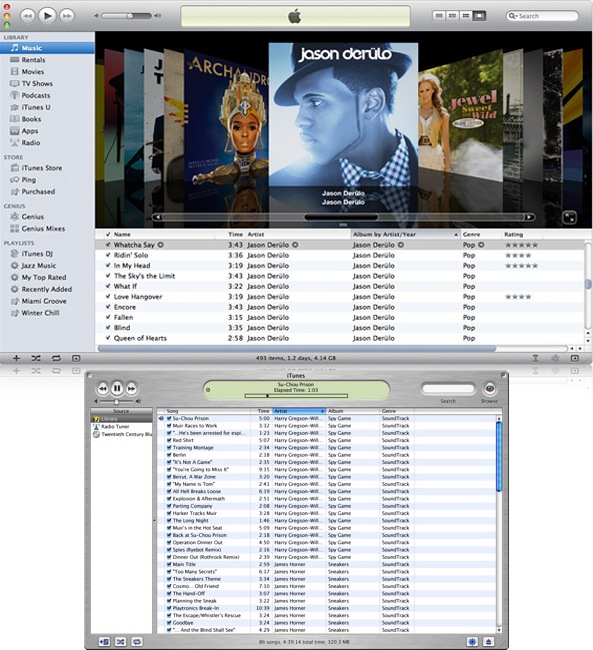Enter full screen Cover Flow
The width and height of the screenshot is (593, 650).
click(569, 217)
